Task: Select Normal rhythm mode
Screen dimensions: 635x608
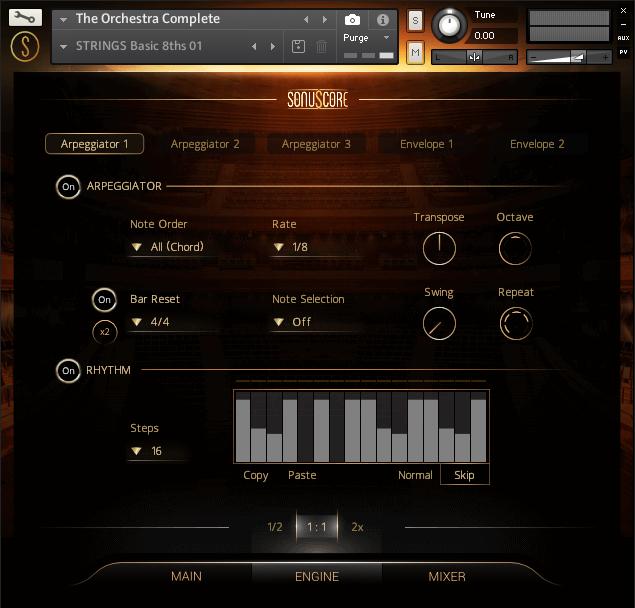Action: (415, 475)
